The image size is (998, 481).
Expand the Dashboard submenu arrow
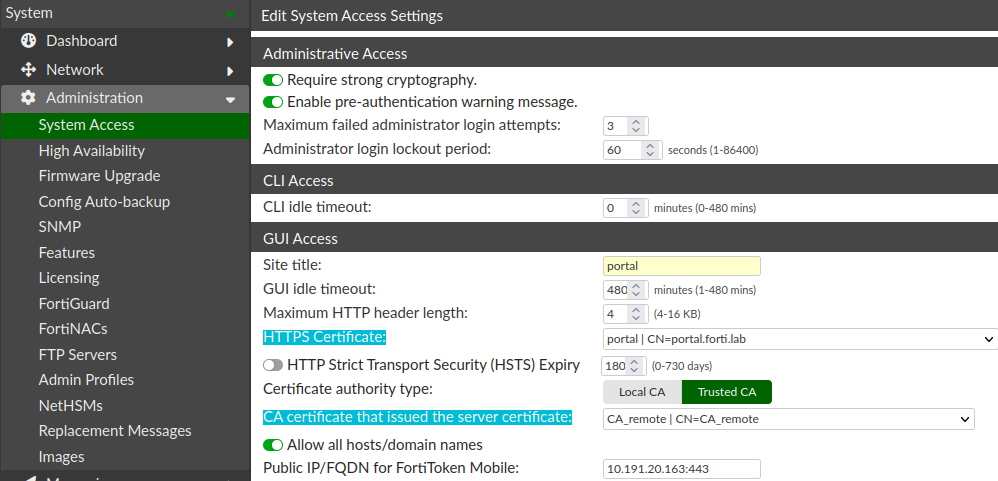pos(230,42)
